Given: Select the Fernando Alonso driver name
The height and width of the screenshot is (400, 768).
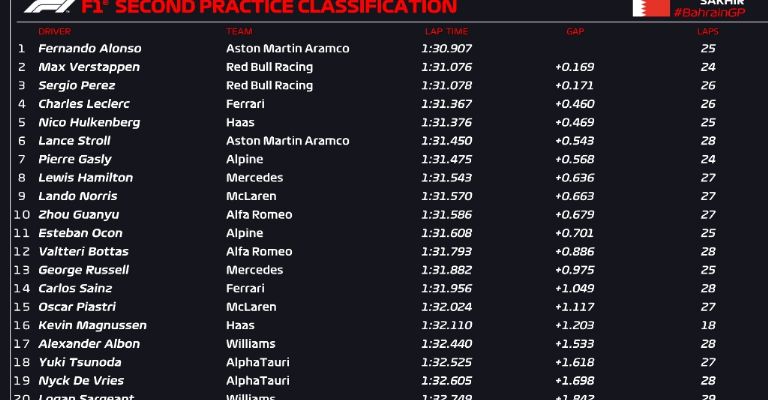Looking at the screenshot, I should (90, 48).
